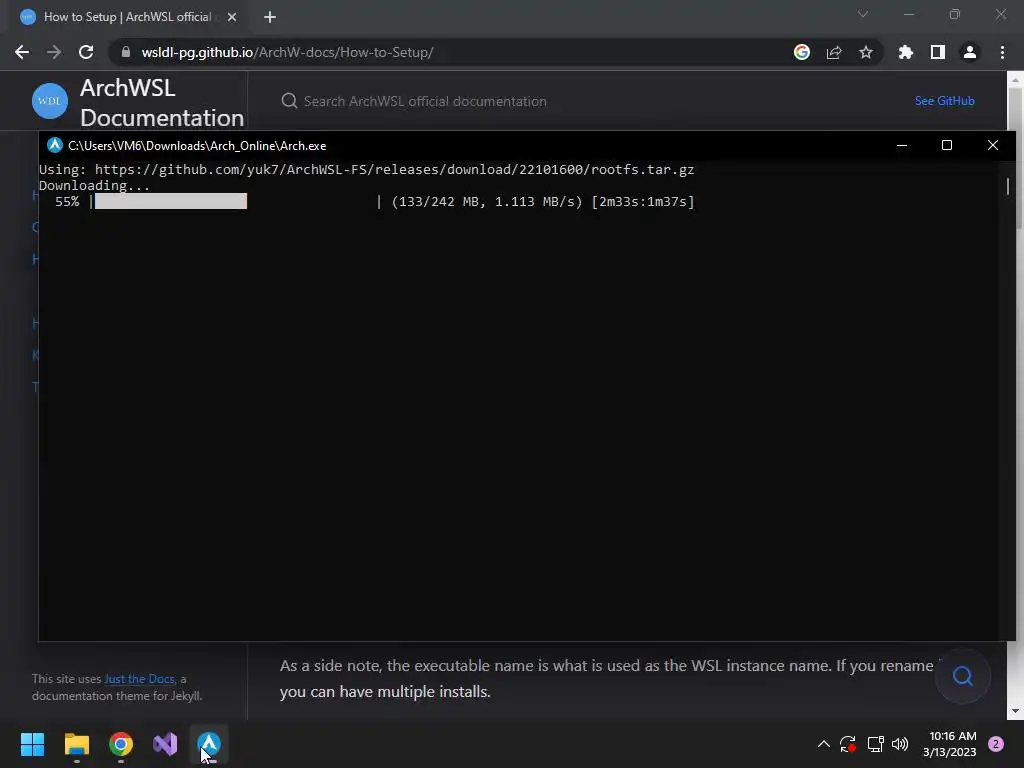Screen dimensions: 1024x768
Task: Maximize the Arch.exe console window
Action: [x=947, y=145]
